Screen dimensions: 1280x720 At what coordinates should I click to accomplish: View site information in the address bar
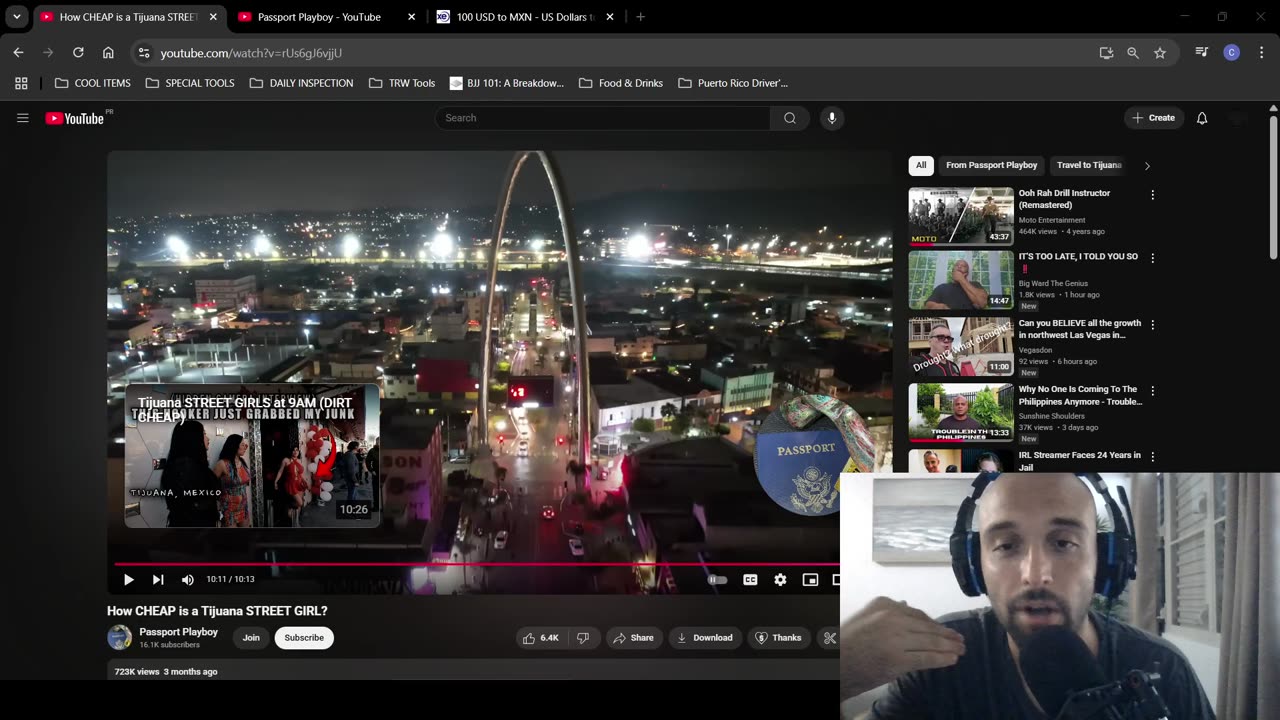click(143, 53)
